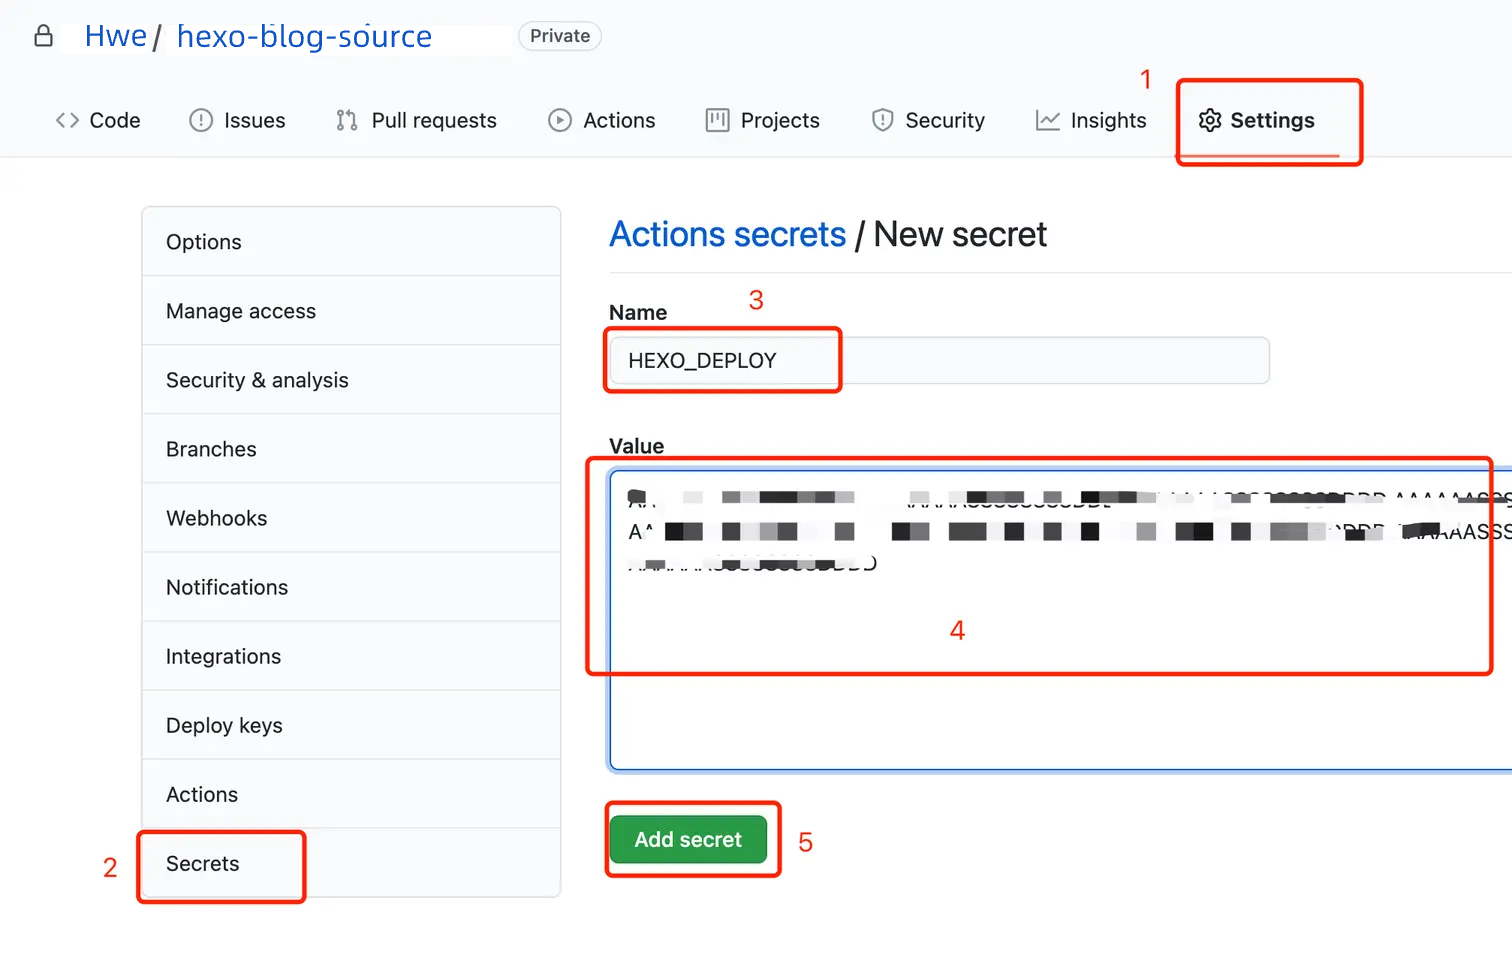Image resolution: width=1512 pixels, height=955 pixels.
Task: Click the Security shield icon
Action: click(x=882, y=121)
